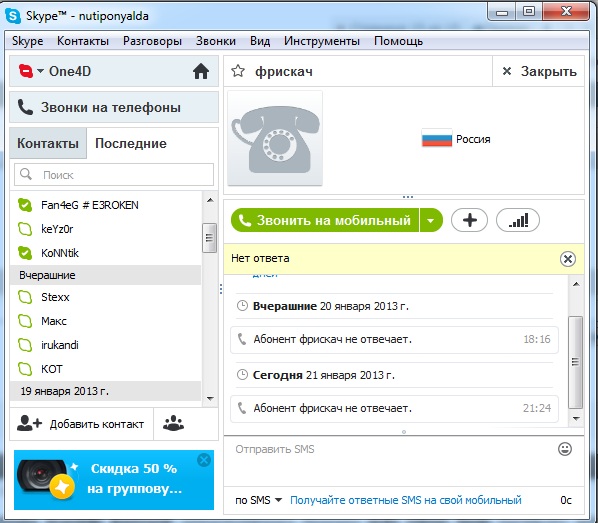
Task: Click the 18:16 missed call entry
Action: pos(394,339)
